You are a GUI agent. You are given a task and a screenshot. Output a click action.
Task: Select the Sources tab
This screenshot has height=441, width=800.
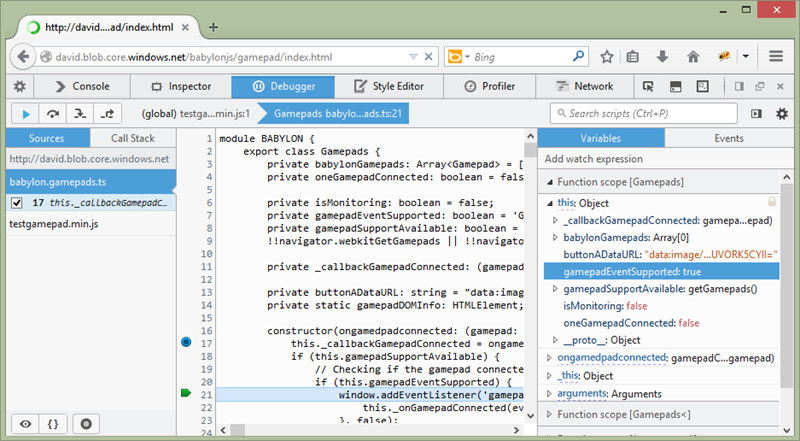47,138
